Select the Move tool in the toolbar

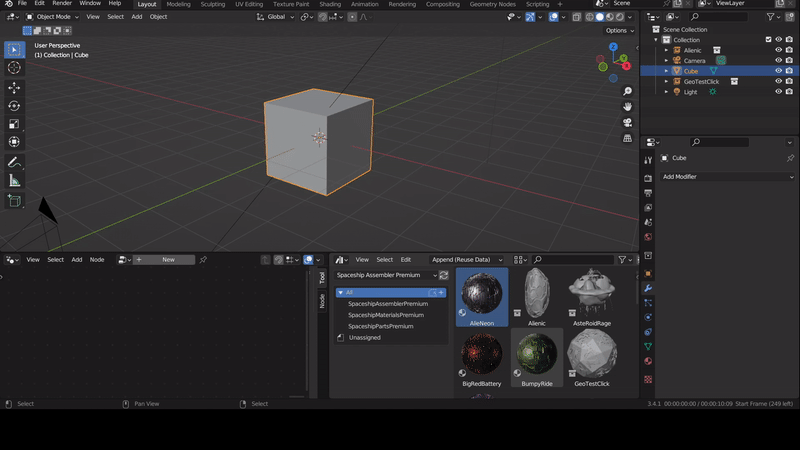coord(14,87)
